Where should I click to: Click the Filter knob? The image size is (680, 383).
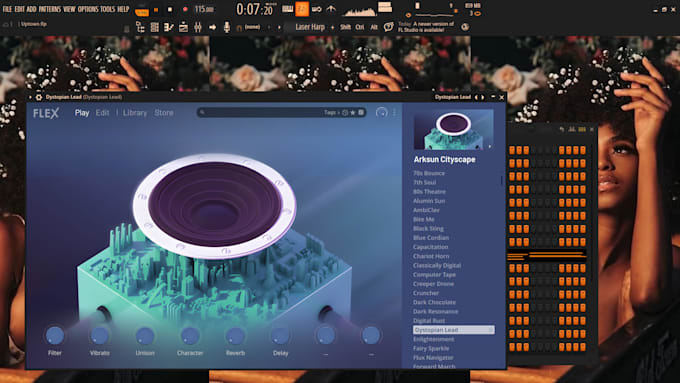point(55,335)
